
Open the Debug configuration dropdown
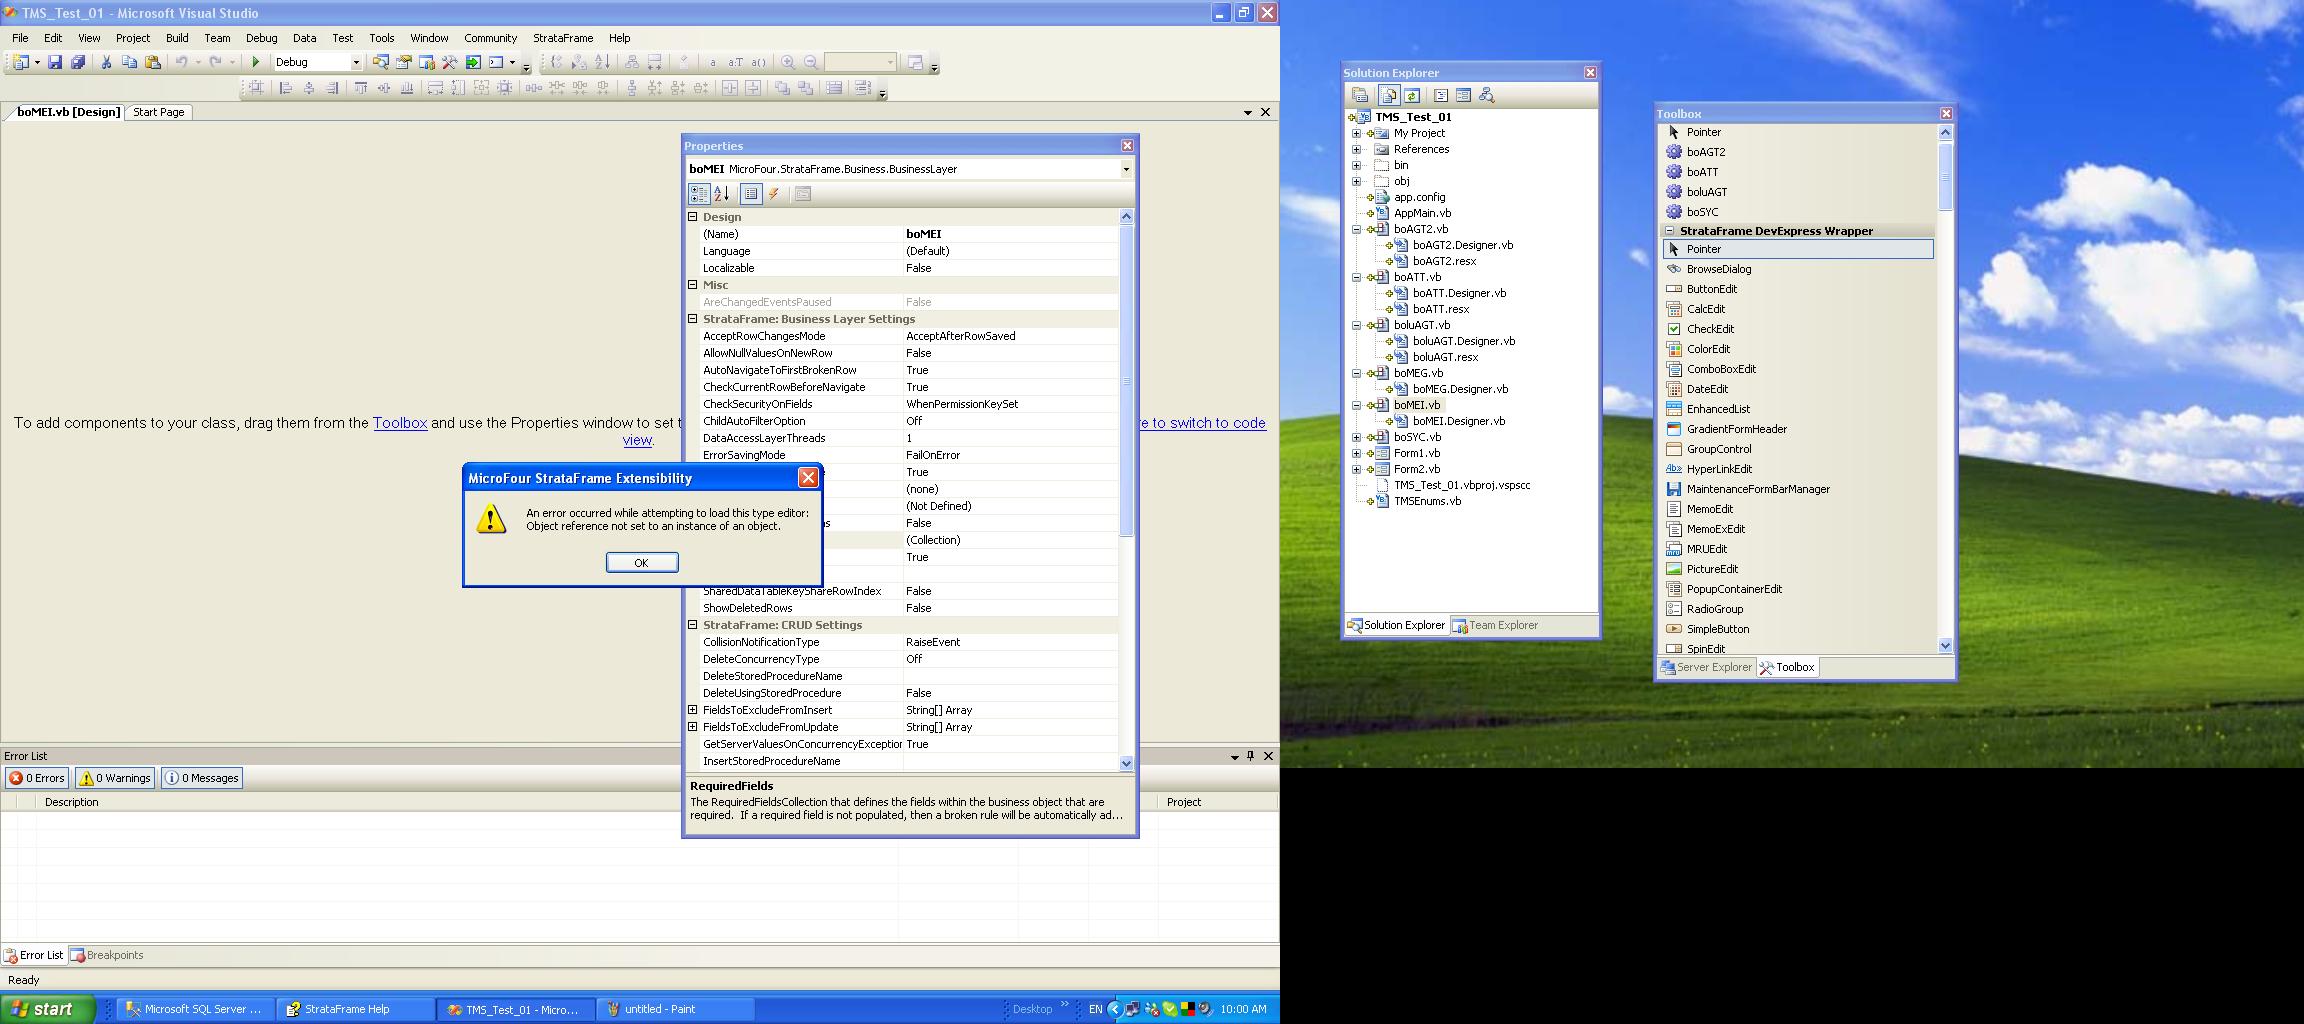pos(355,62)
